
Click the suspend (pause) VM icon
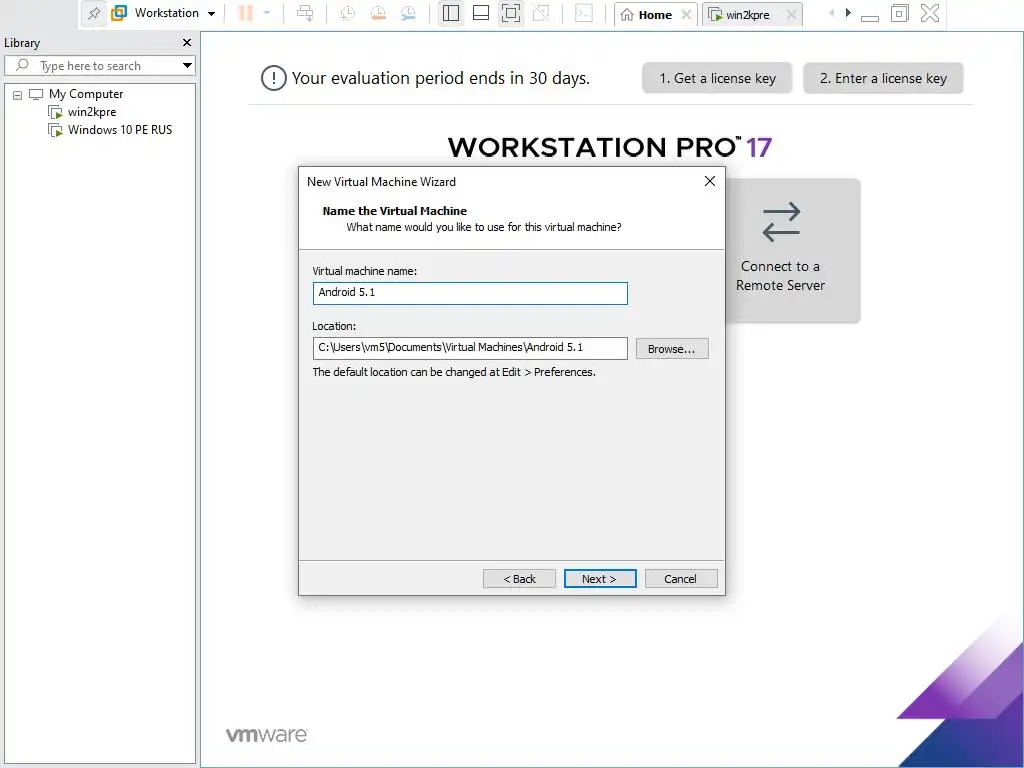click(246, 13)
